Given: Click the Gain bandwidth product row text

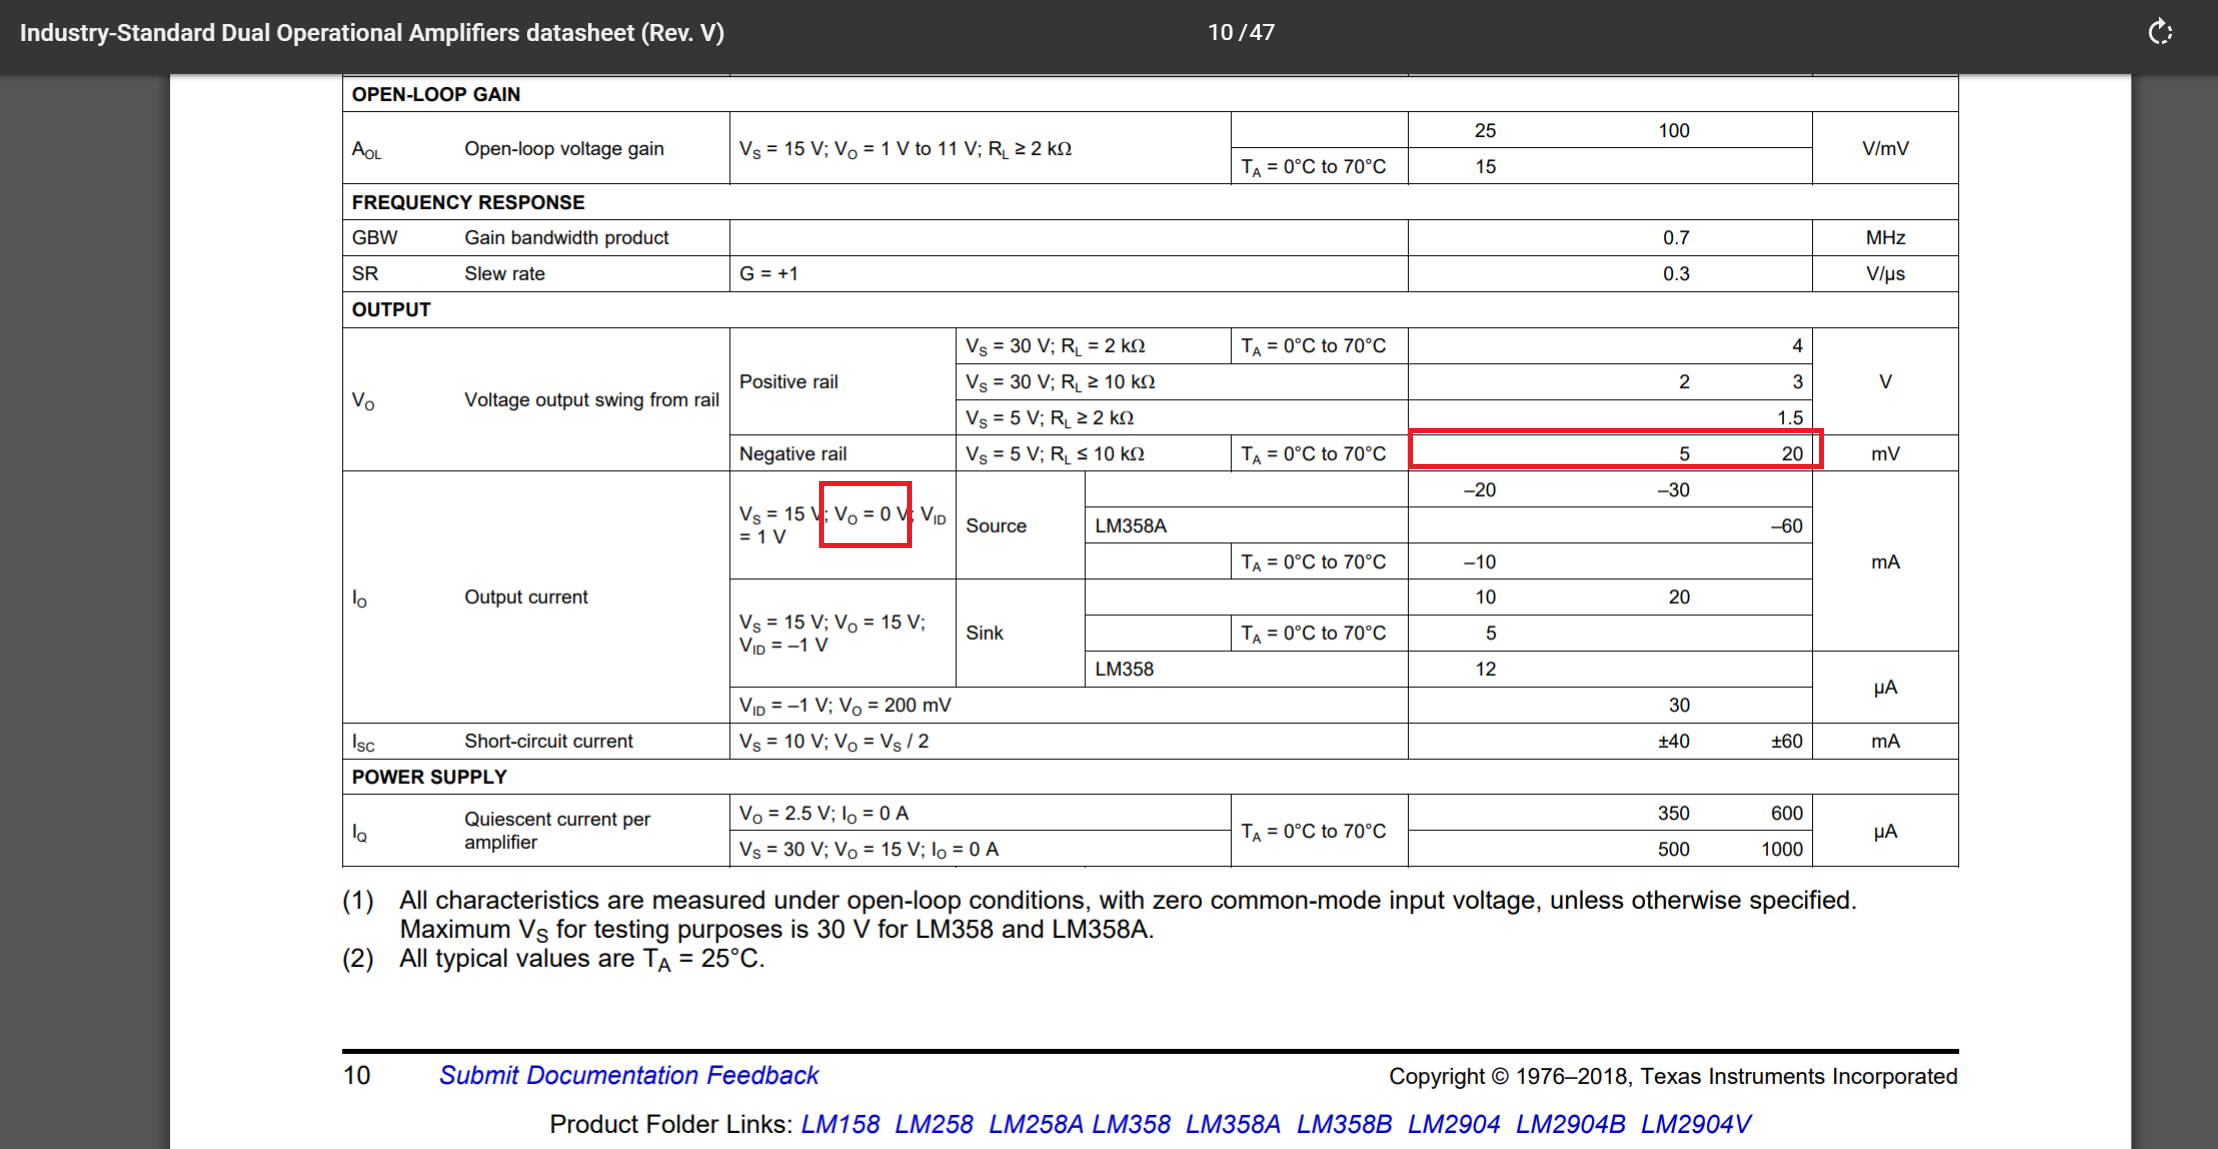Looking at the screenshot, I should pyautogui.click(x=566, y=238).
